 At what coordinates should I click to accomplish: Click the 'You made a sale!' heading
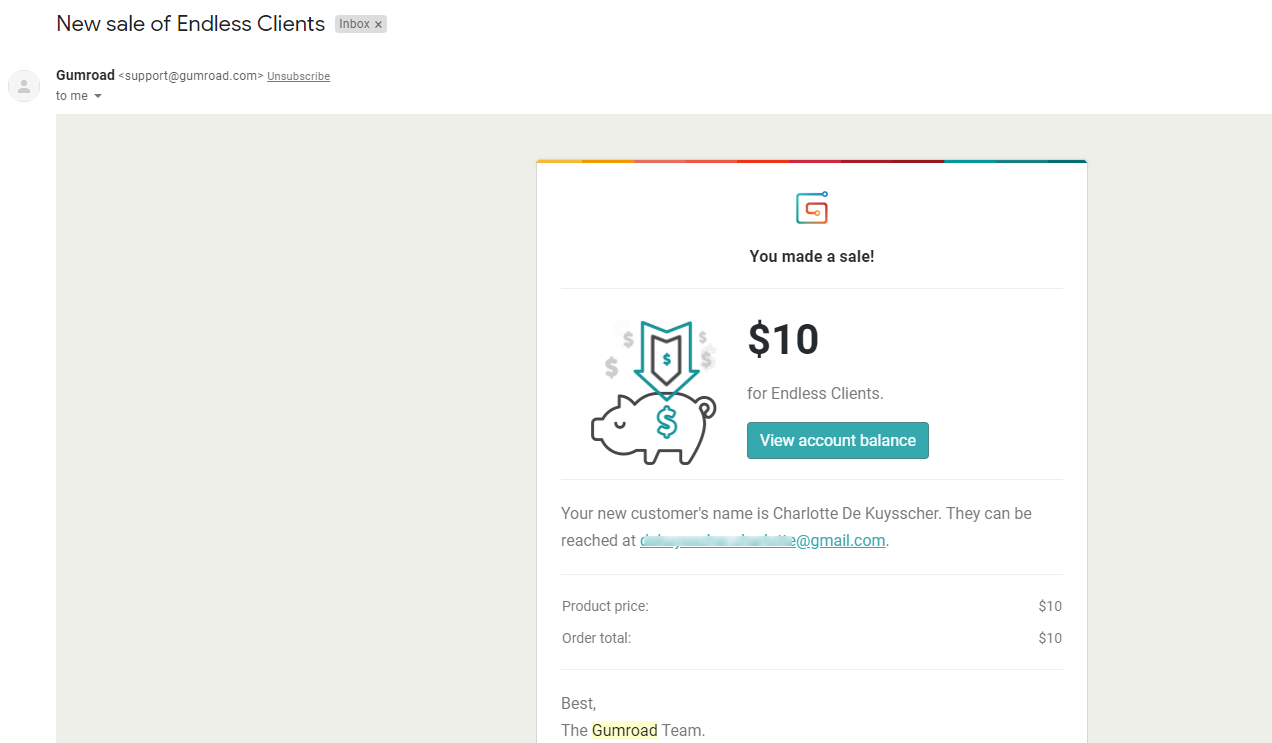(812, 256)
